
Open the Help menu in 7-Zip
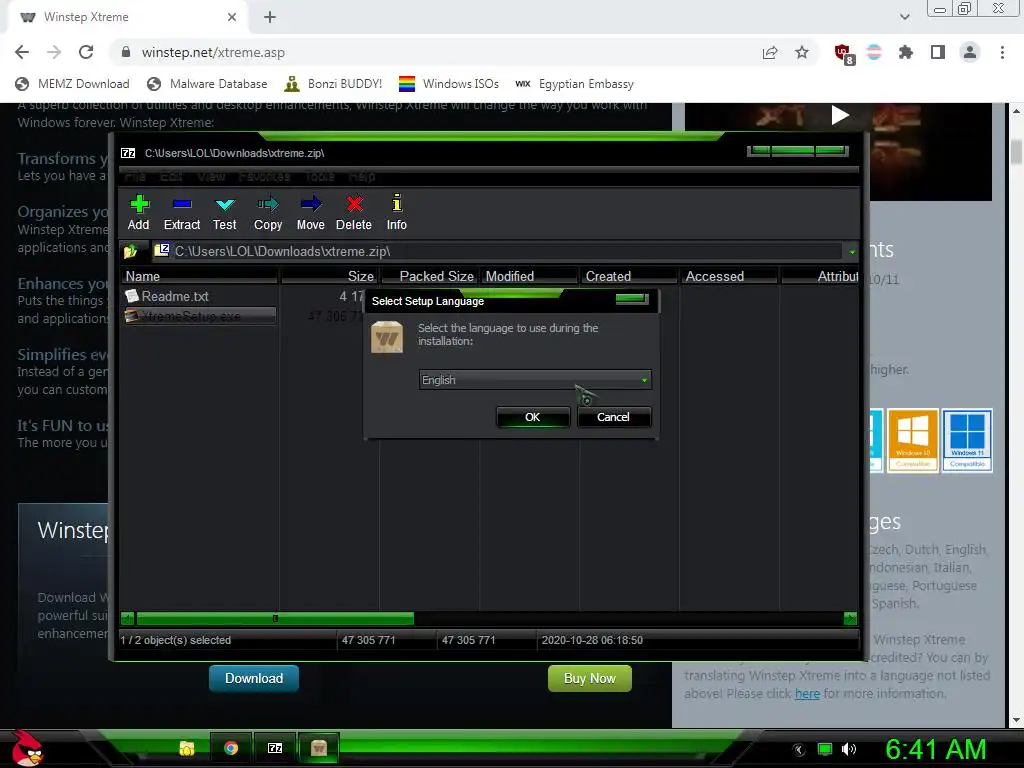tap(361, 176)
